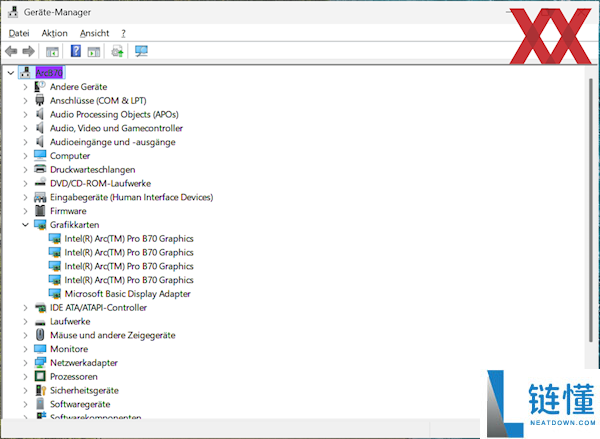The width and height of the screenshot is (600, 439).
Task: Select the Laufwerke label
Action: 70,321
